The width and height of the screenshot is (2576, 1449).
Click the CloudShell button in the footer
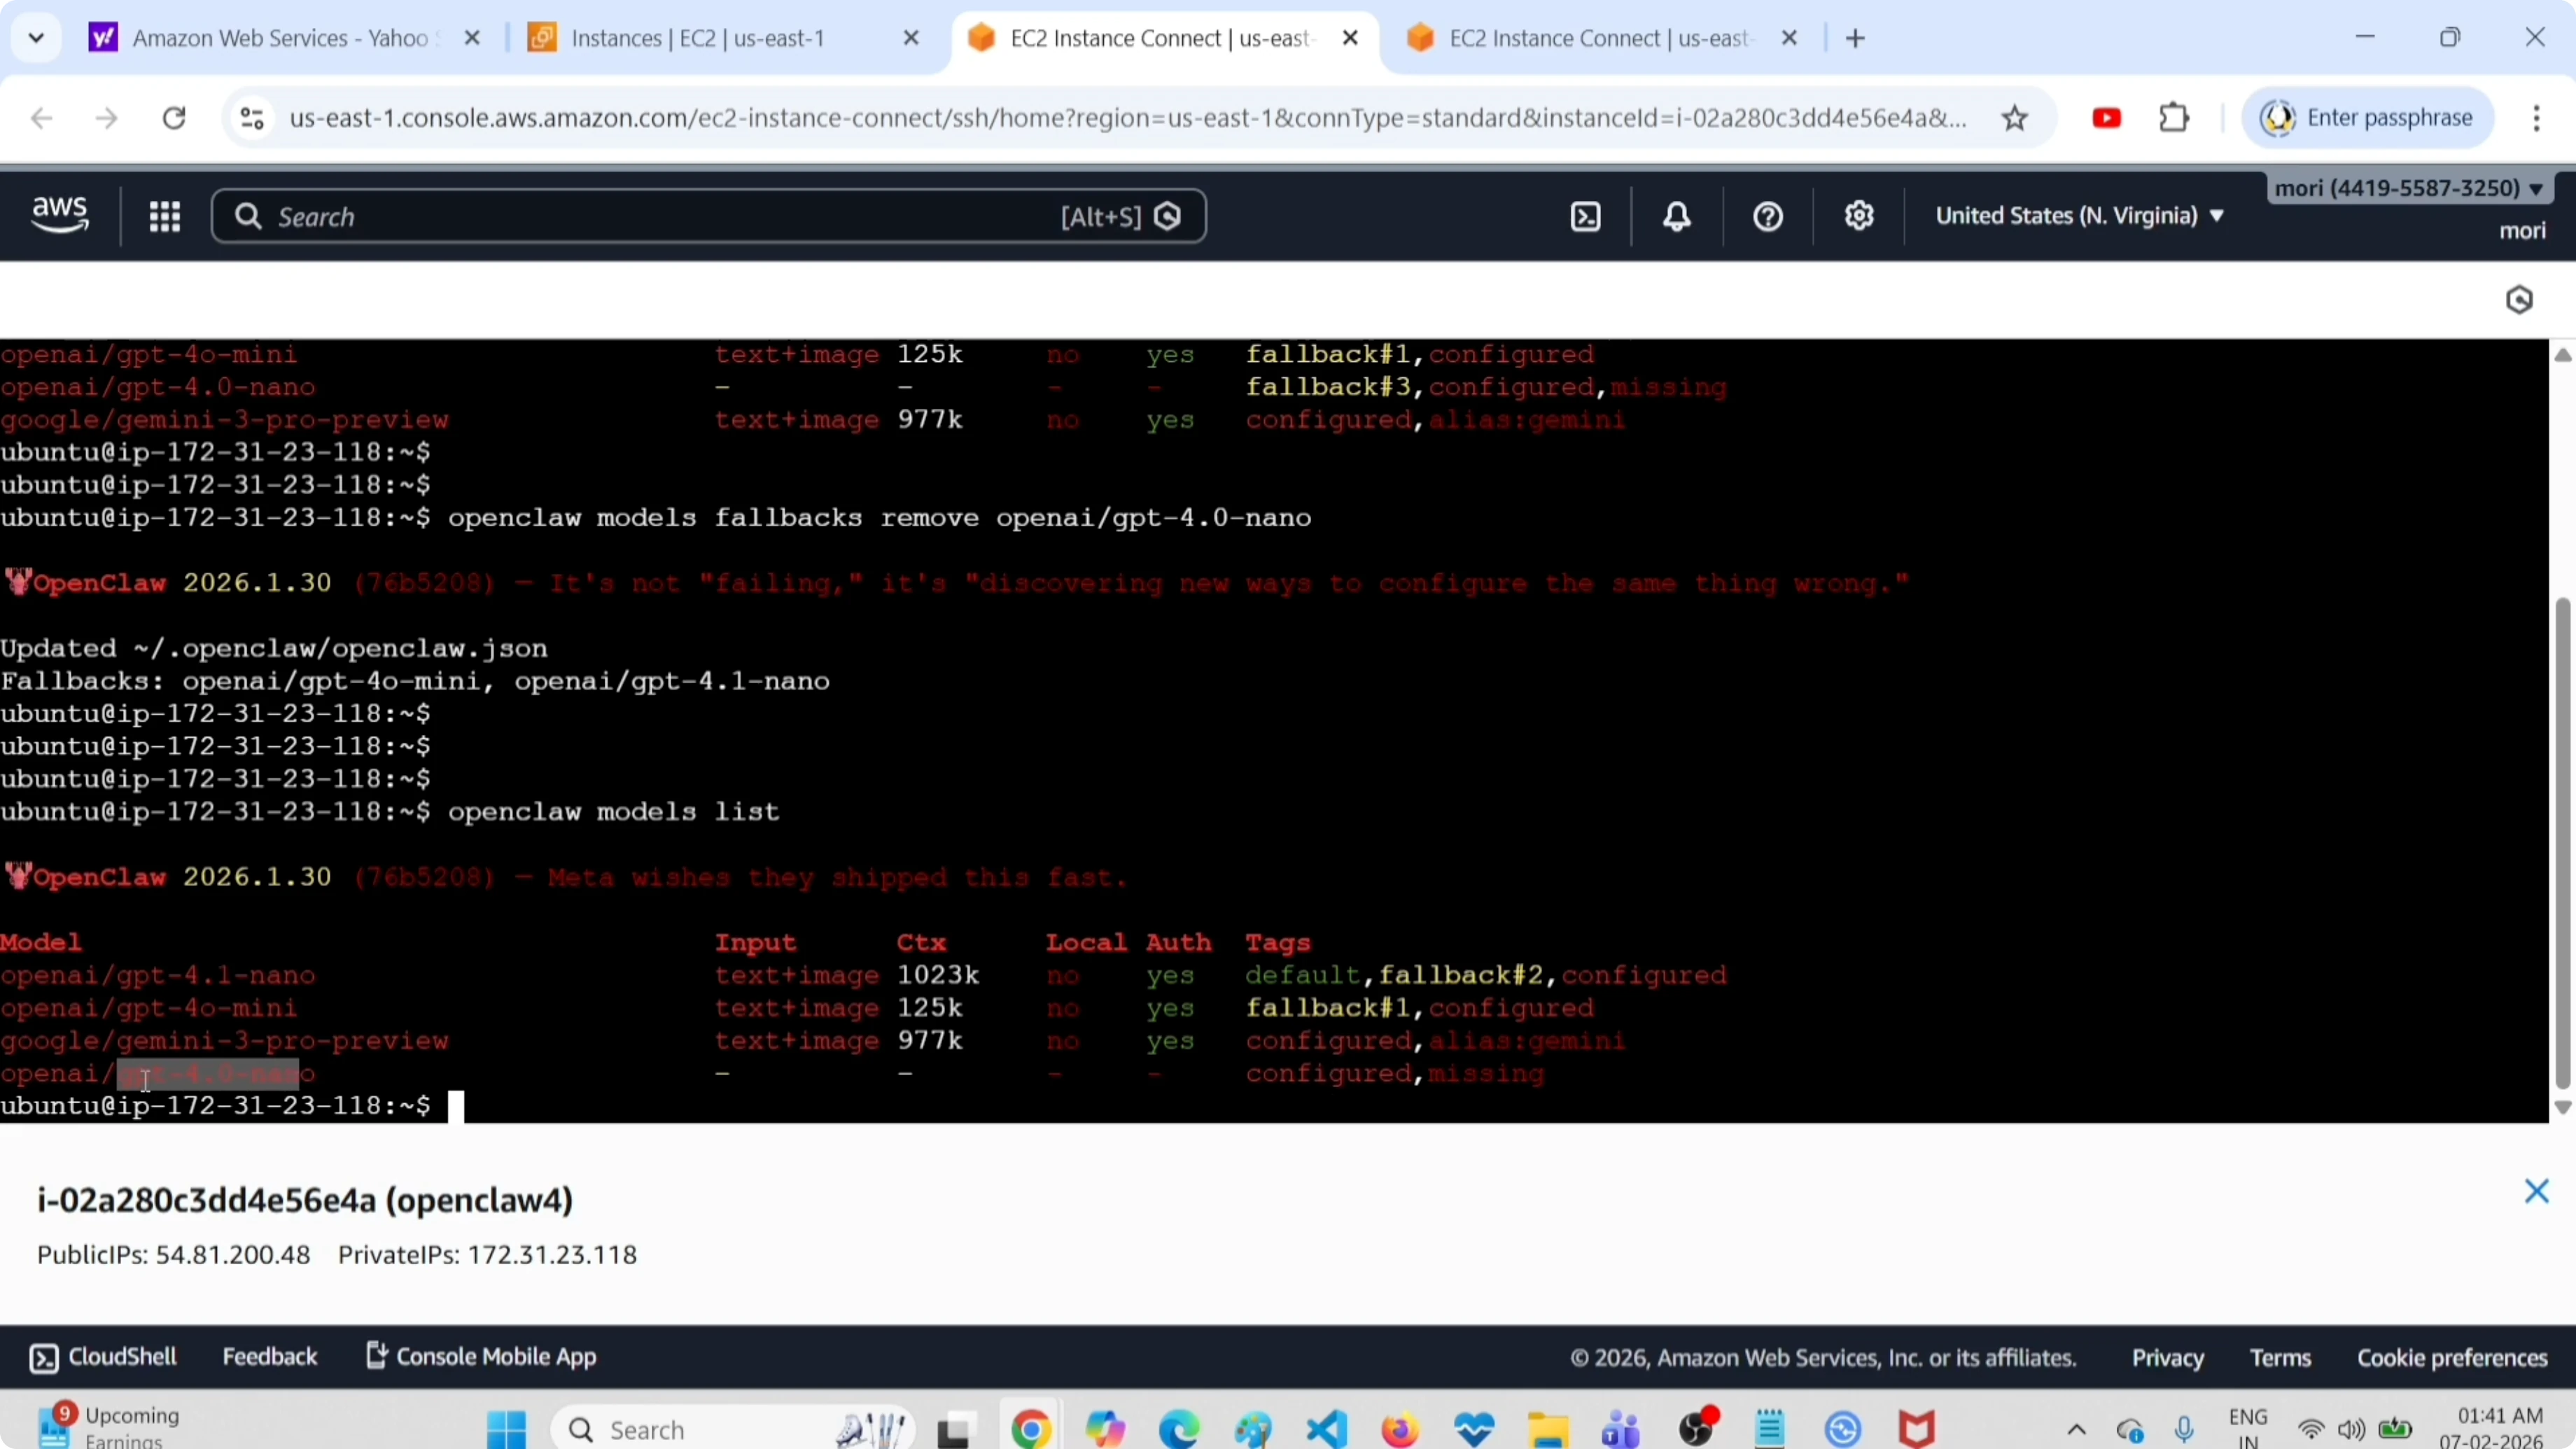(x=104, y=1357)
